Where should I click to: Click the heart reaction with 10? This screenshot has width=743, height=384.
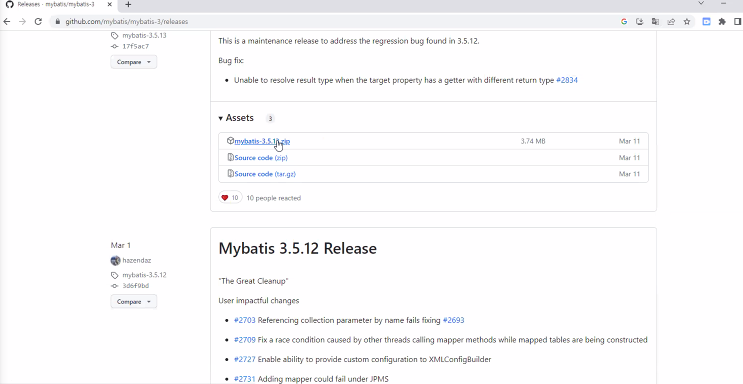point(230,198)
